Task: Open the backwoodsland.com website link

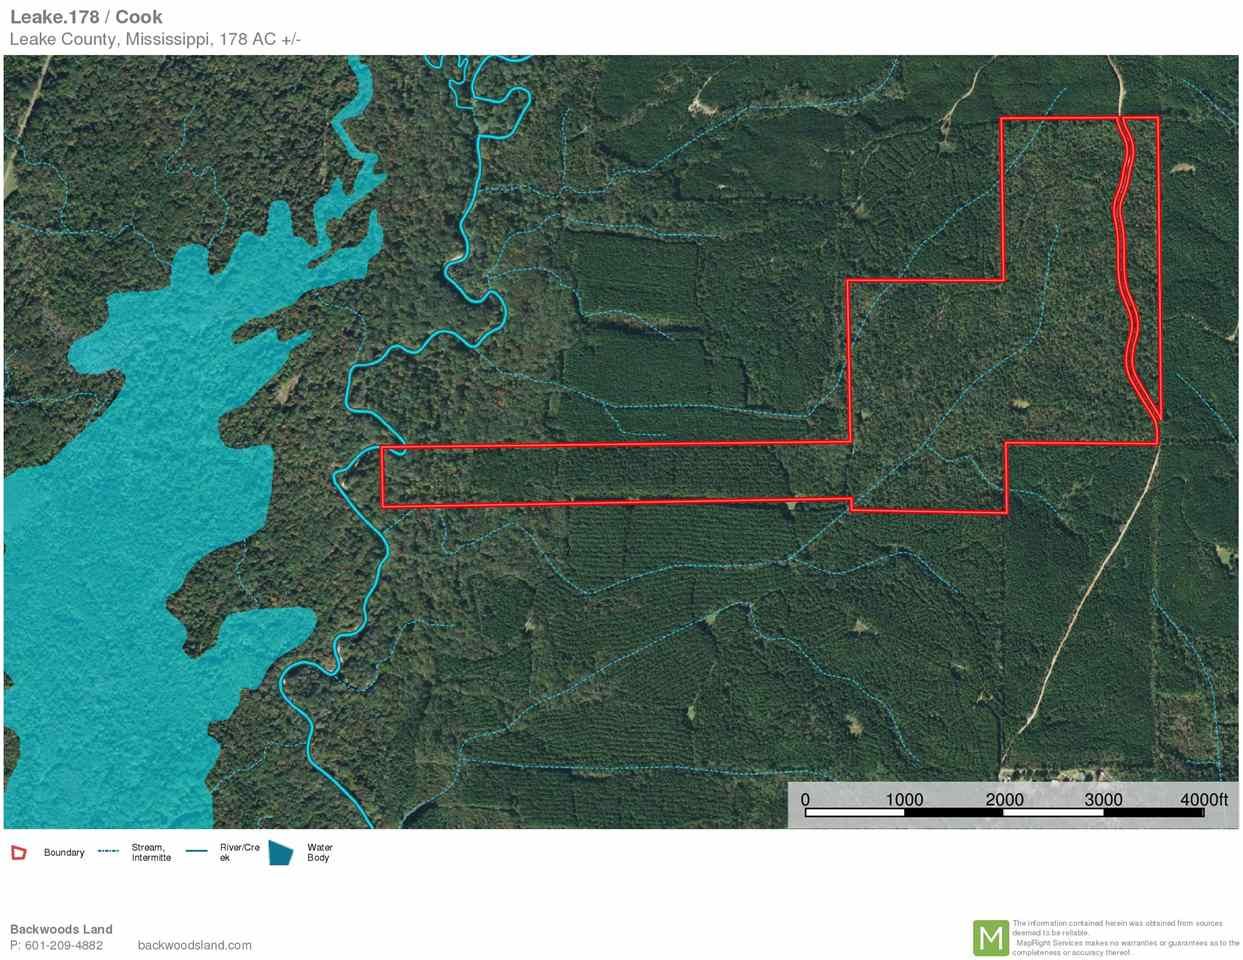Action: click(194, 945)
